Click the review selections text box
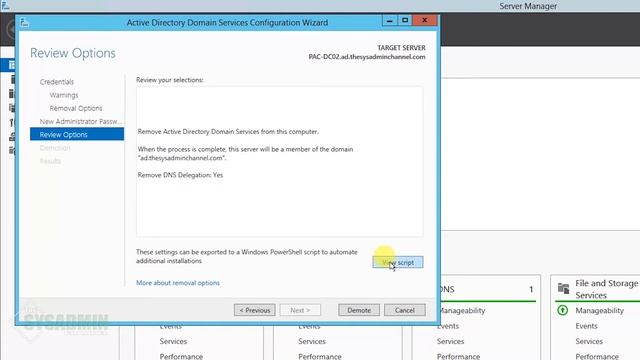 (280, 161)
